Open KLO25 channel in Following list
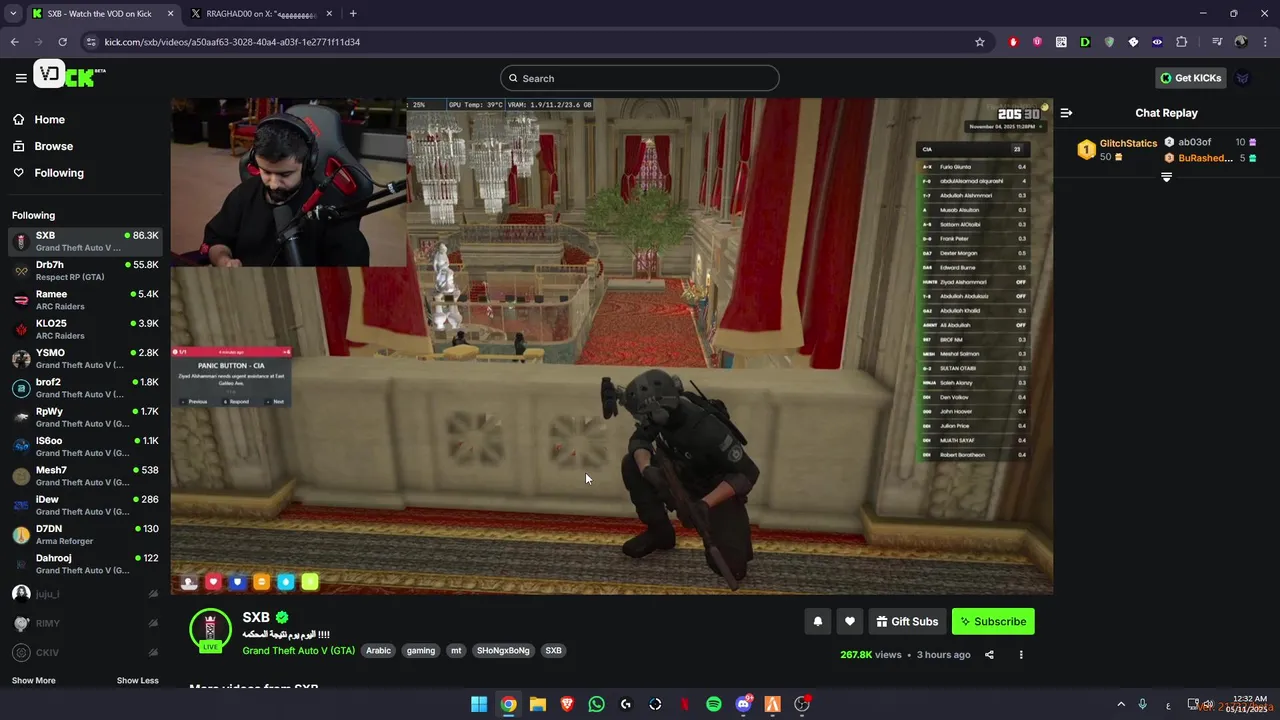This screenshot has width=1280, height=720. pyautogui.click(x=85, y=329)
